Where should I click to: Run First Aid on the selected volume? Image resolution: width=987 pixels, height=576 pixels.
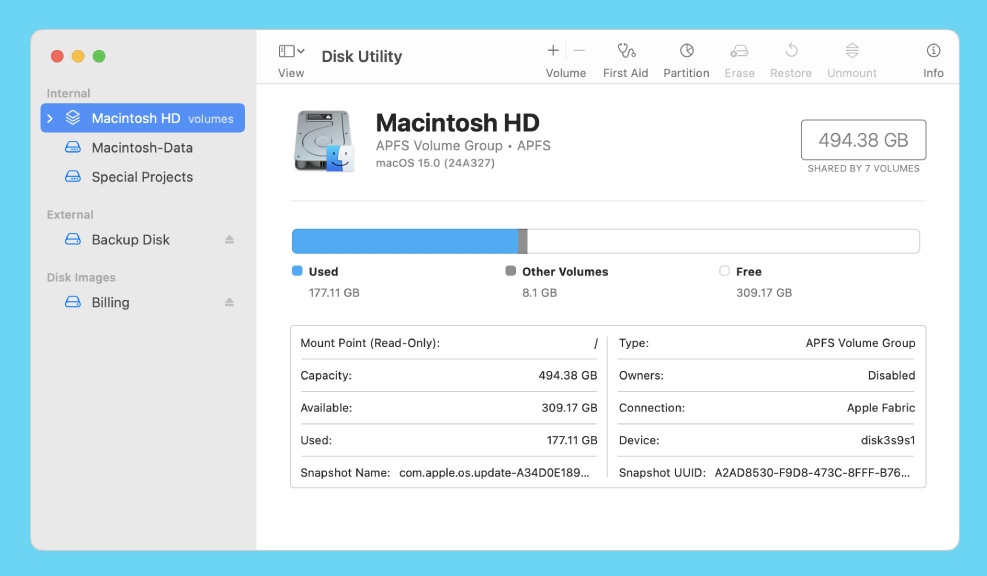[x=625, y=57]
